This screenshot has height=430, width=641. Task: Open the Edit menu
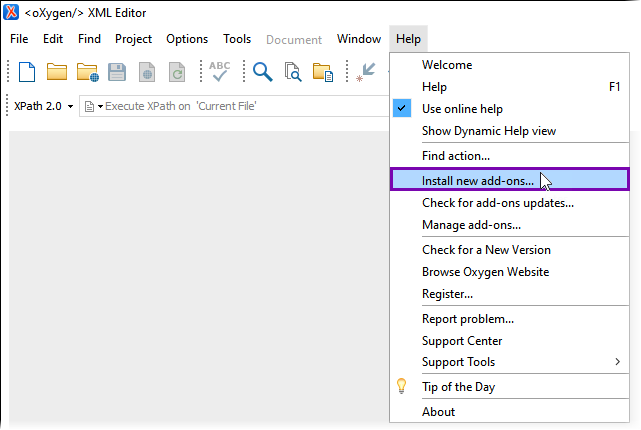coord(53,39)
